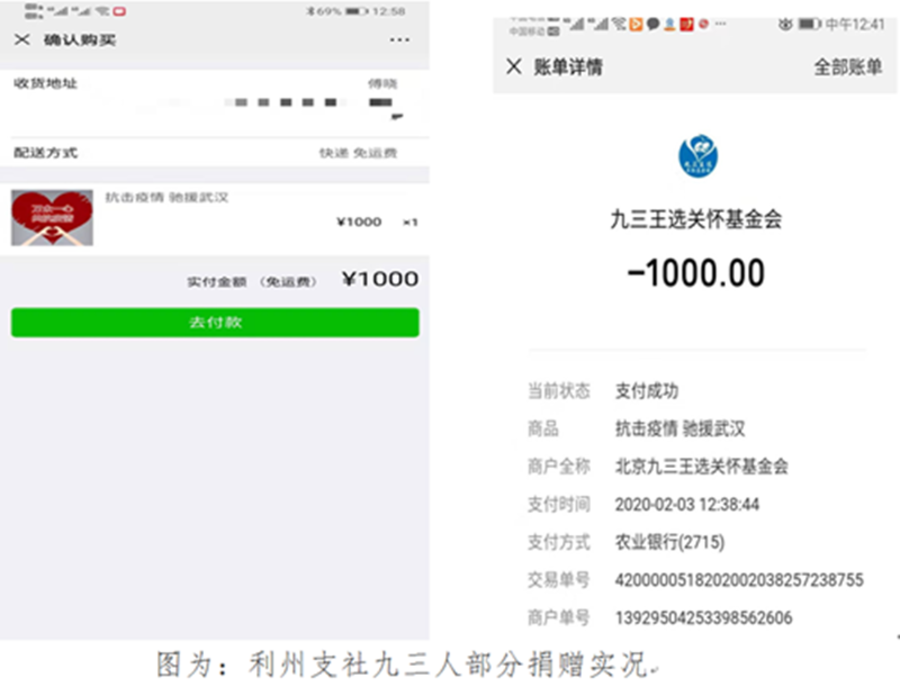Viewport: 900px width, 687px height.
Task: Click the 商户单号 number
Action: 704,618
